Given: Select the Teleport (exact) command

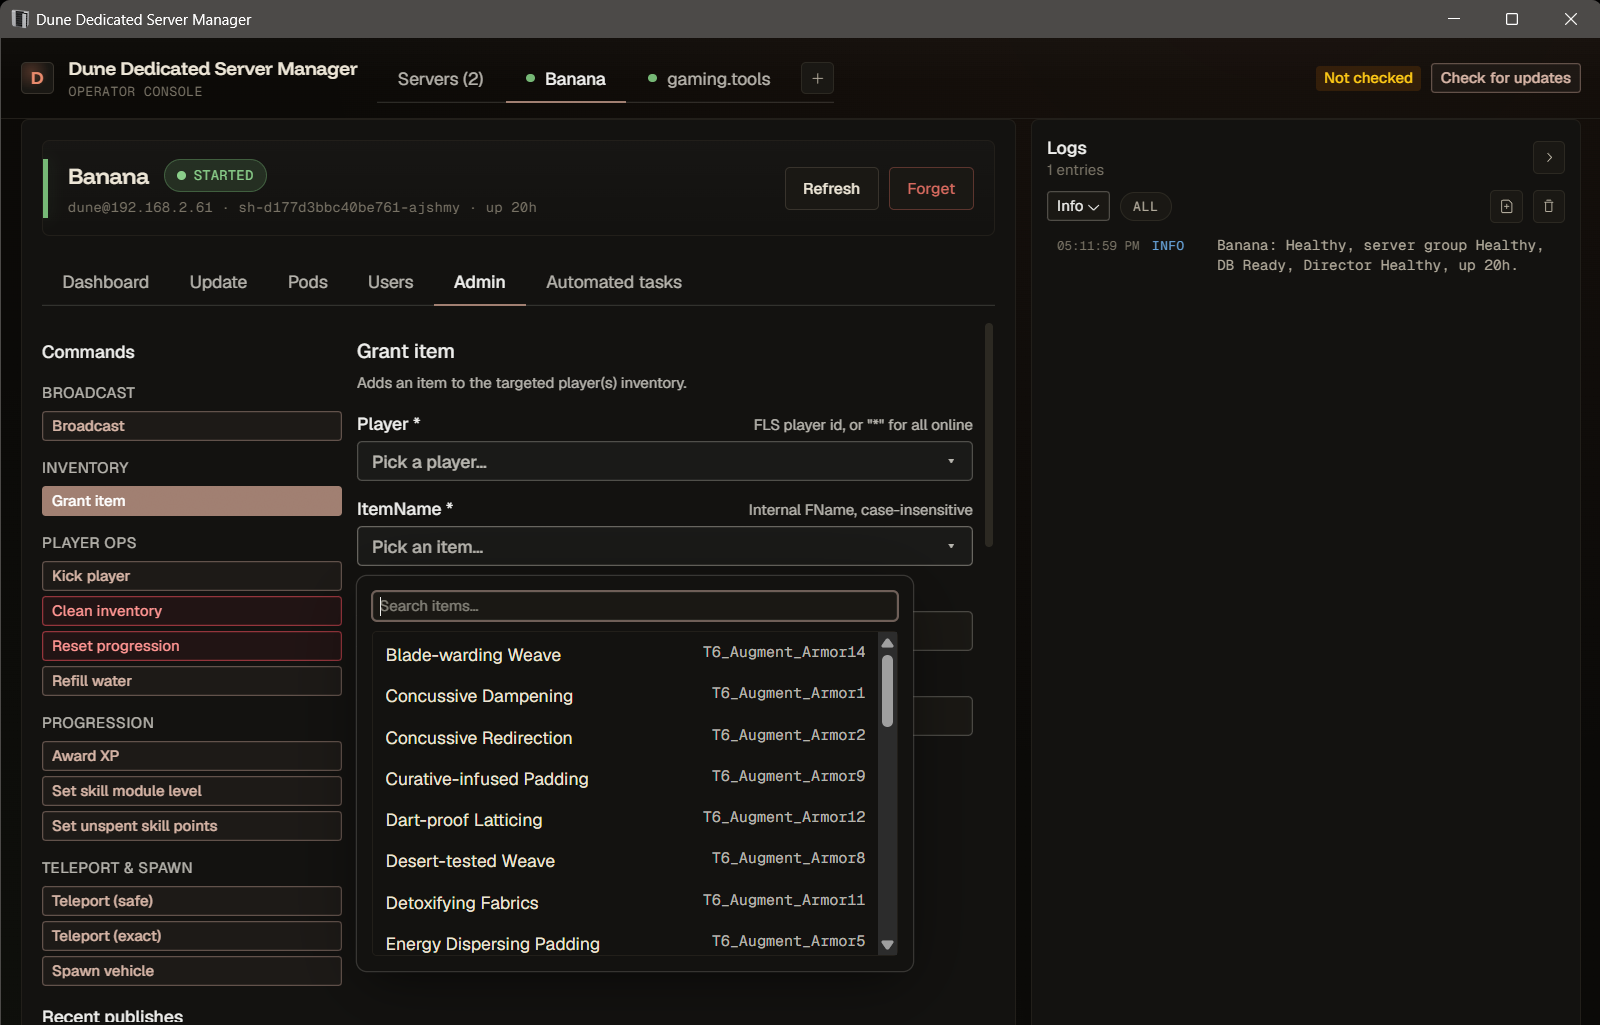Looking at the screenshot, I should pyautogui.click(x=192, y=936).
